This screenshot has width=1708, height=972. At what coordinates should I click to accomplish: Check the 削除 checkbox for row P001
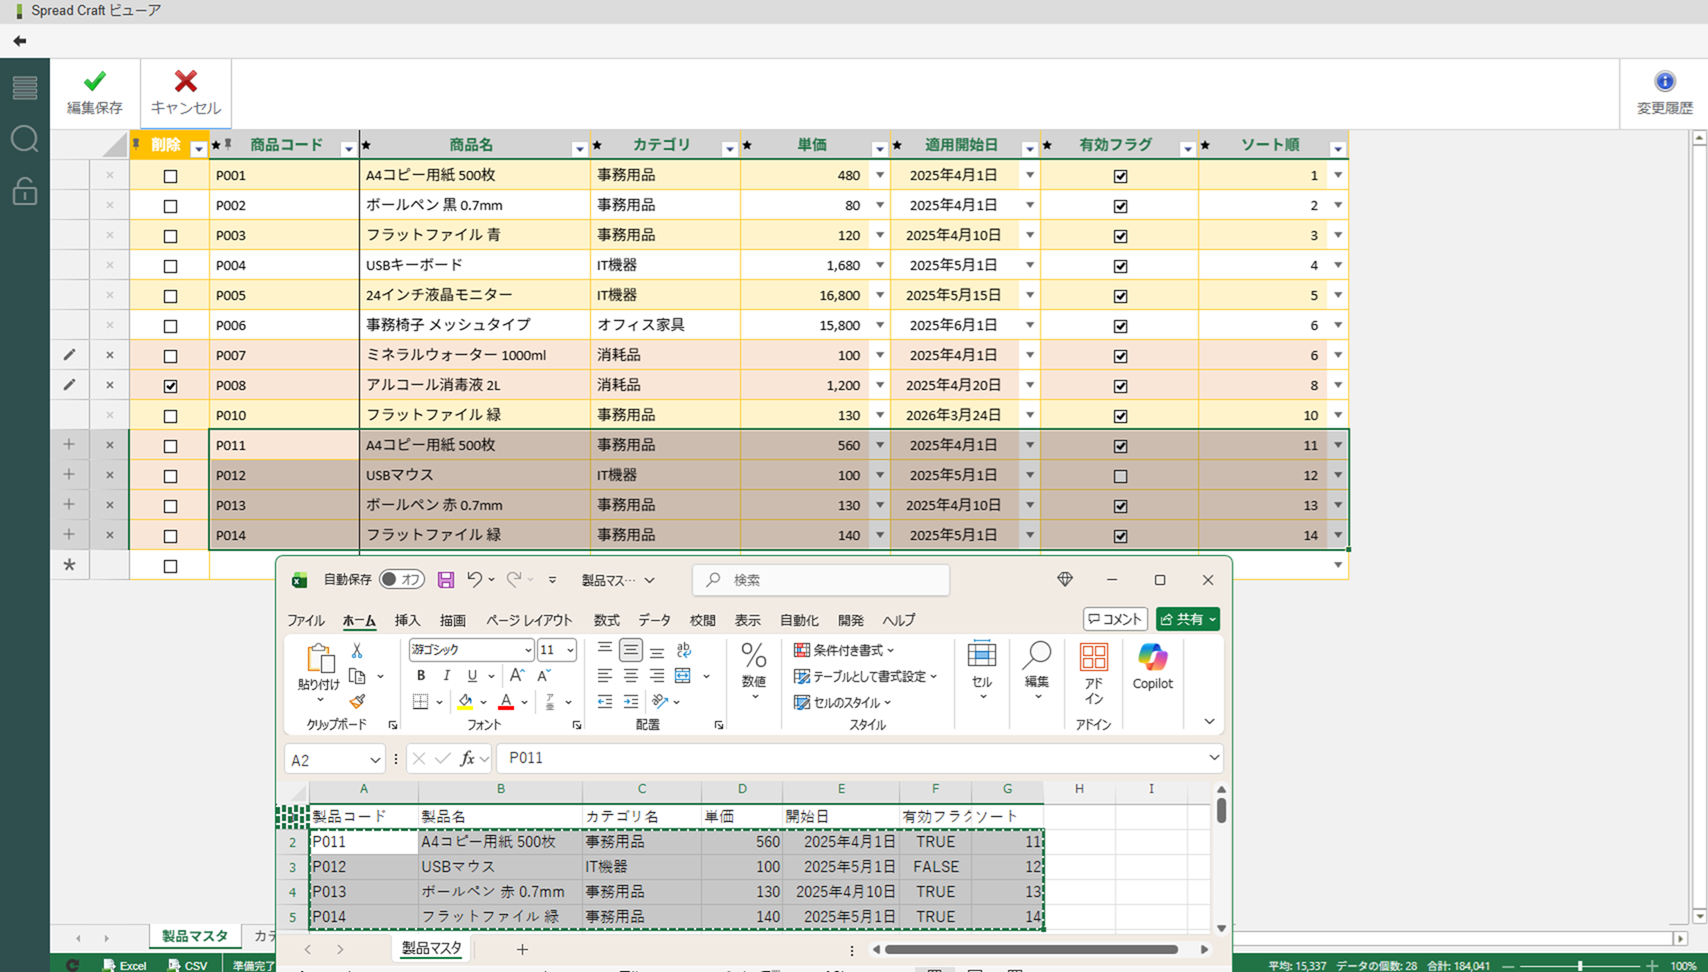170,175
